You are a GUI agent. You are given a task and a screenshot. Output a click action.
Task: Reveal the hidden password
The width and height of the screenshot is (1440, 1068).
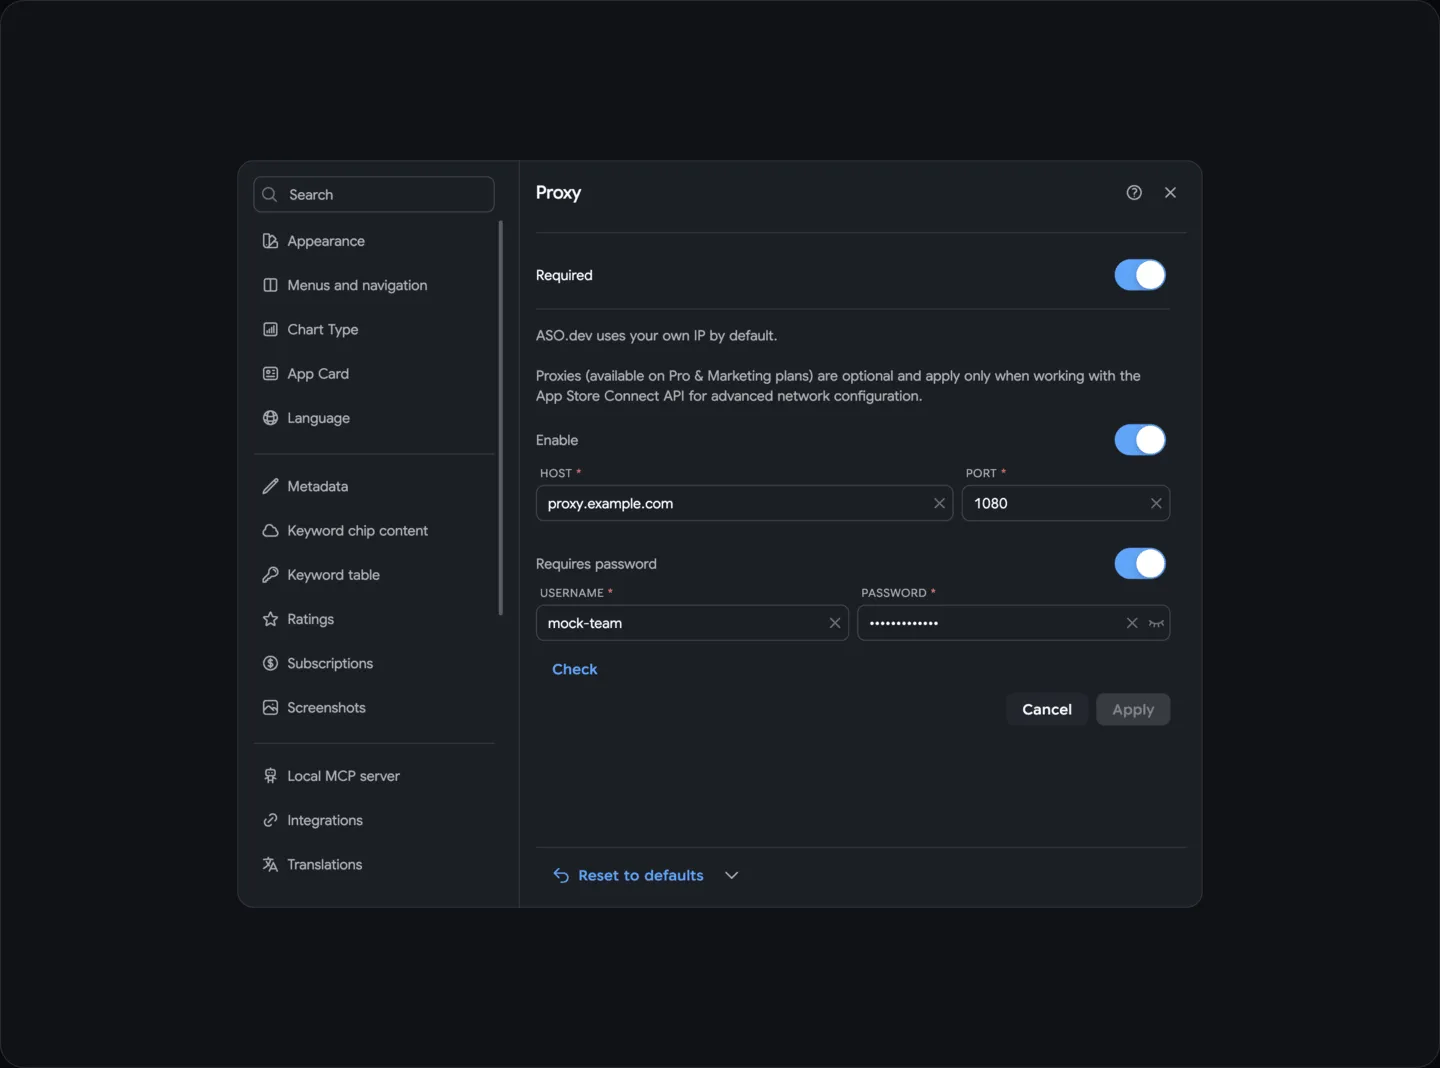(x=1156, y=623)
